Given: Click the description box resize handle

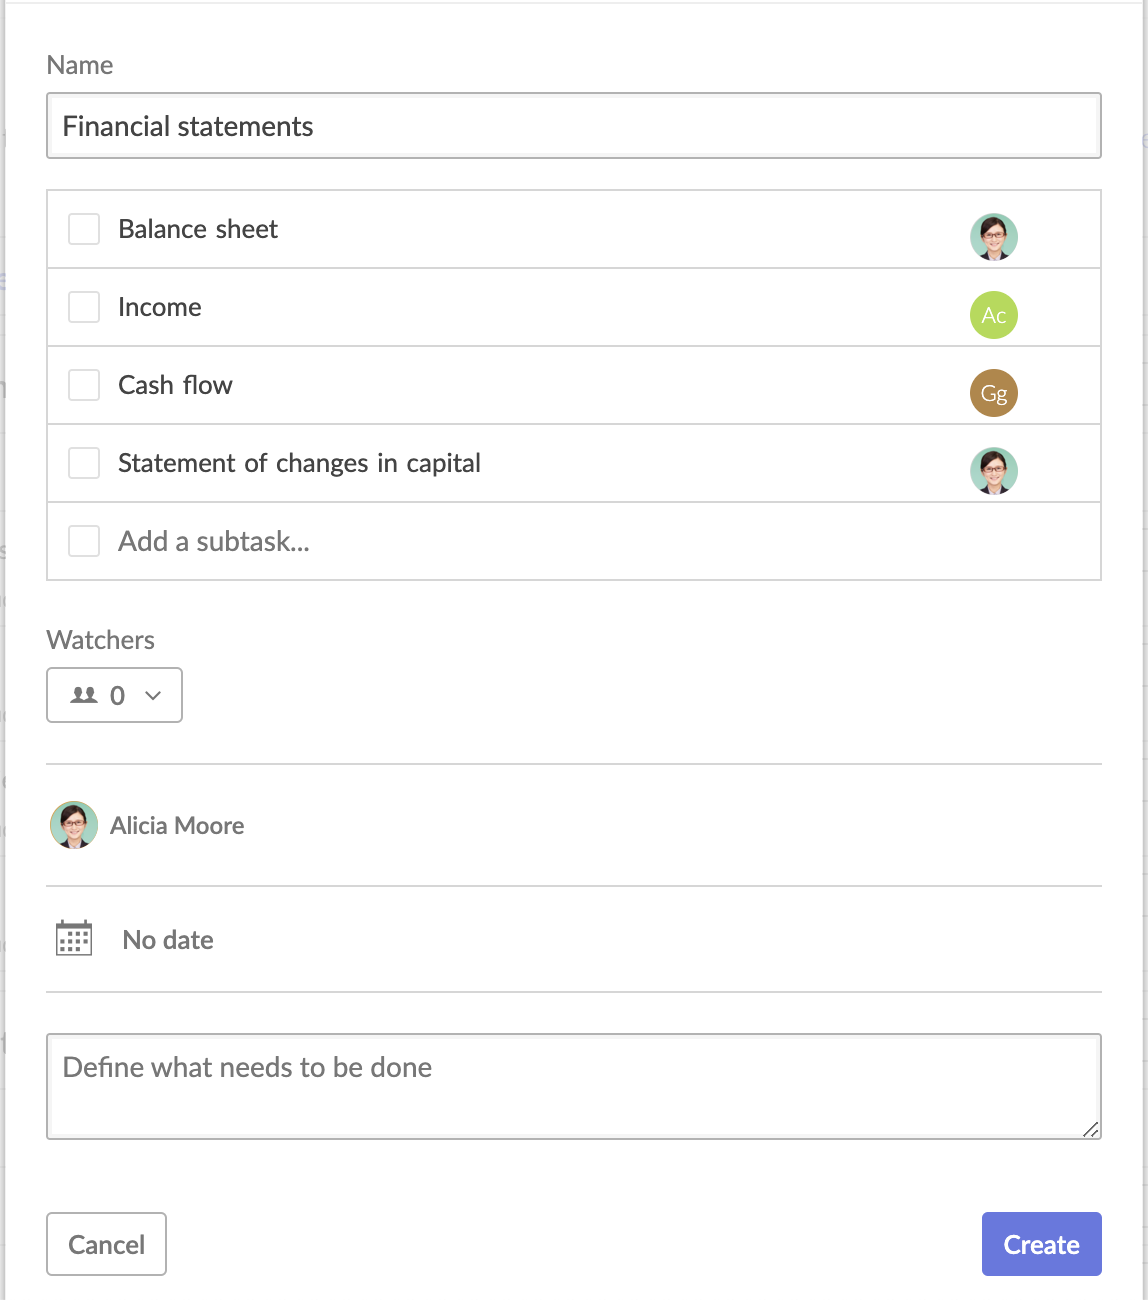Looking at the screenshot, I should (1090, 1129).
